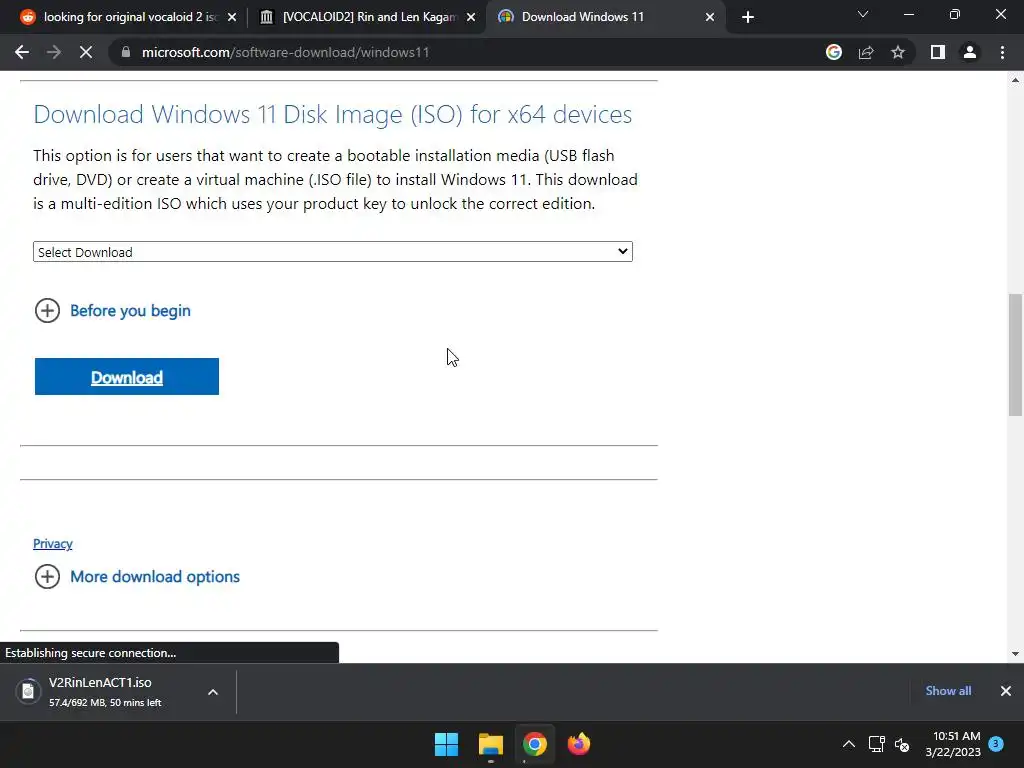Bookmark this tab with the star
Image resolution: width=1024 pixels, height=768 pixels.
click(898, 52)
